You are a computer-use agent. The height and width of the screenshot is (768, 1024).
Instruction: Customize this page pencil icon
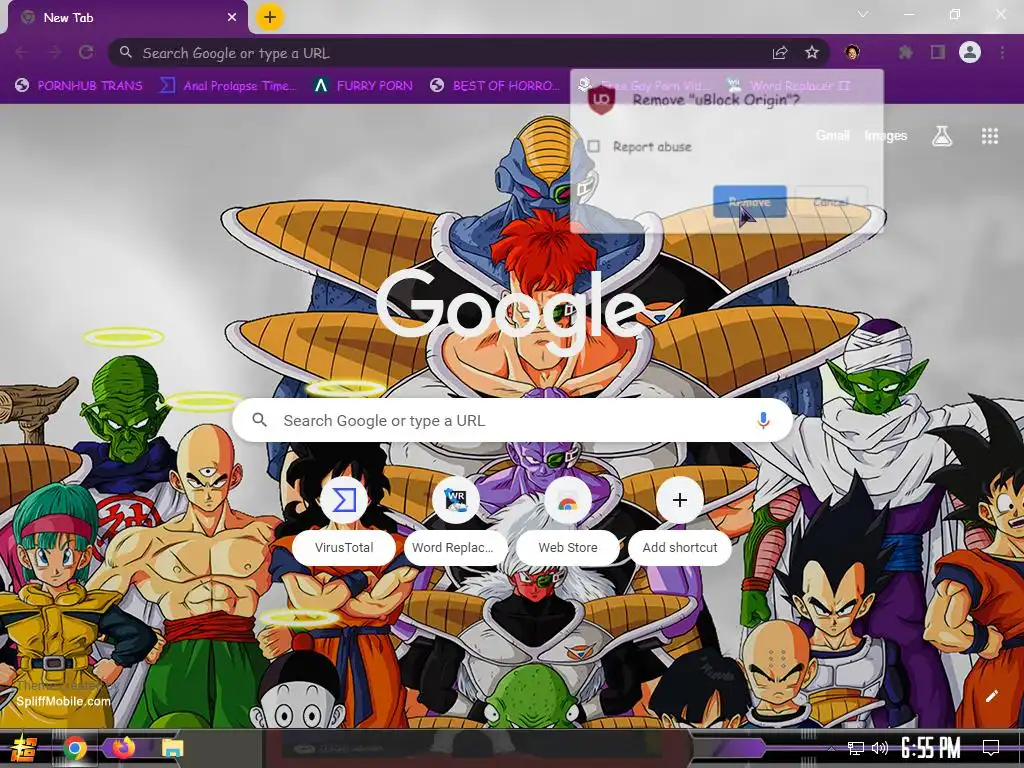991,696
